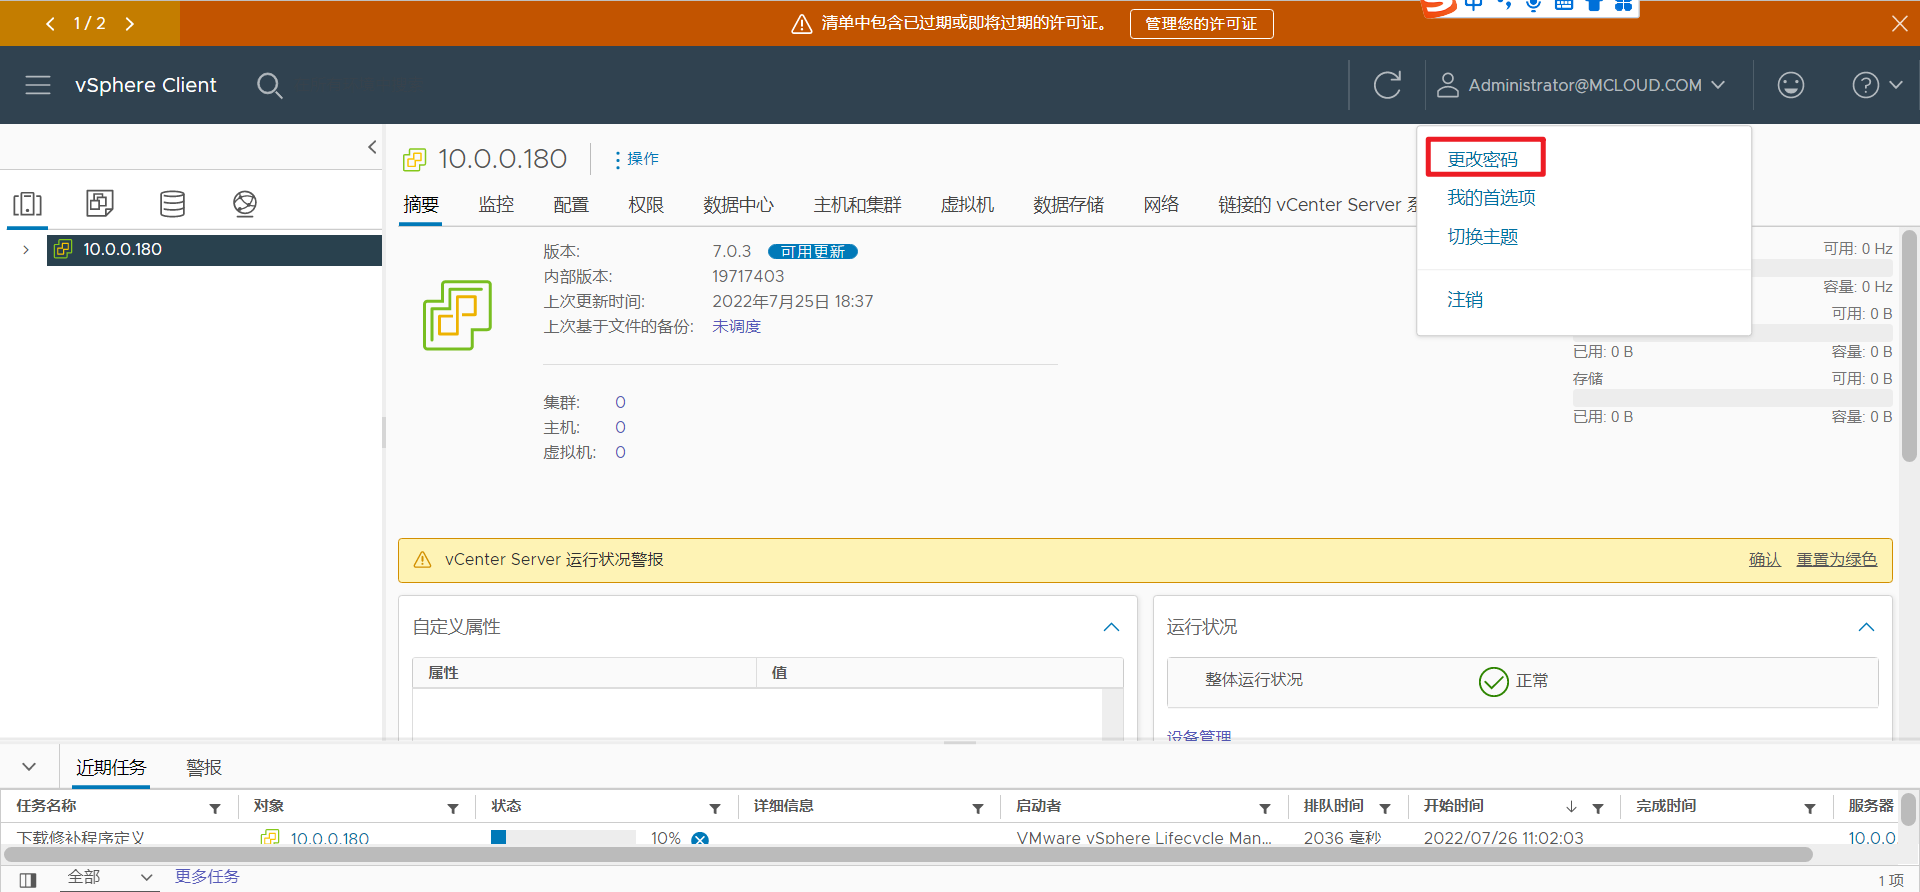Open the 未调度 backup link
Image resolution: width=1920 pixels, height=892 pixels.
(x=736, y=327)
